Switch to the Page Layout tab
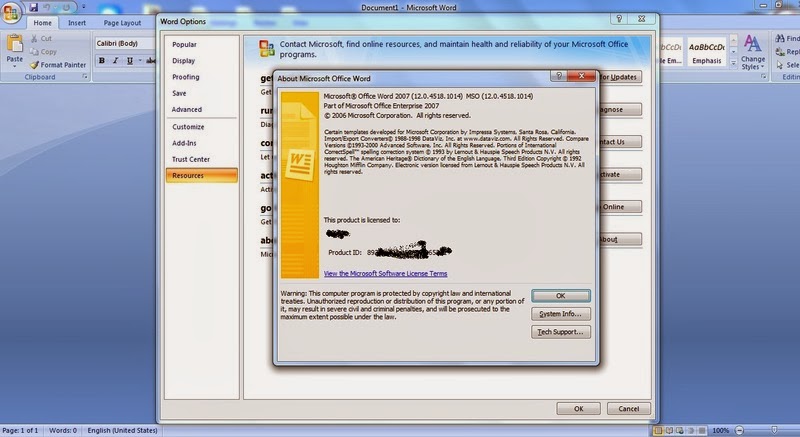This screenshot has height=437, width=800. pos(122,22)
